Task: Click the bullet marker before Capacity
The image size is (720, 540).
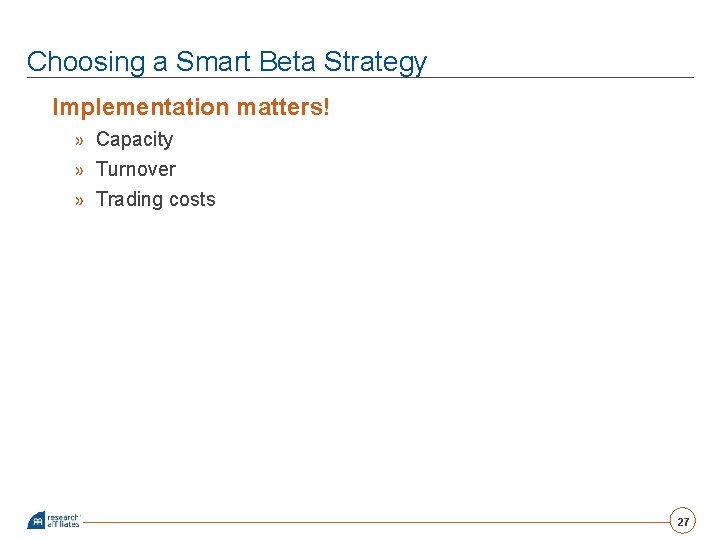Action: [x=79, y=140]
